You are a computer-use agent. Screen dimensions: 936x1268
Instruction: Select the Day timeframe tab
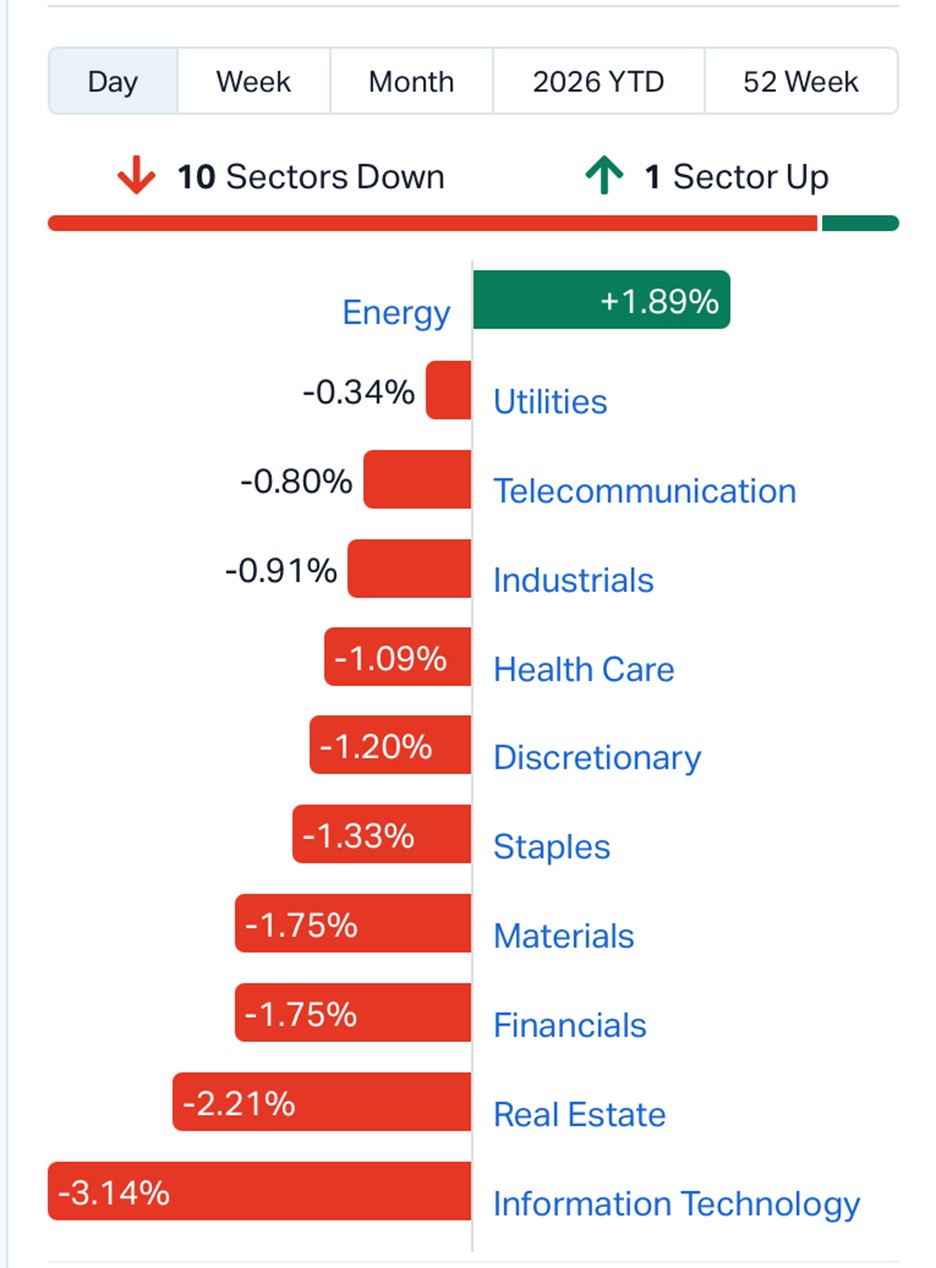(112, 81)
